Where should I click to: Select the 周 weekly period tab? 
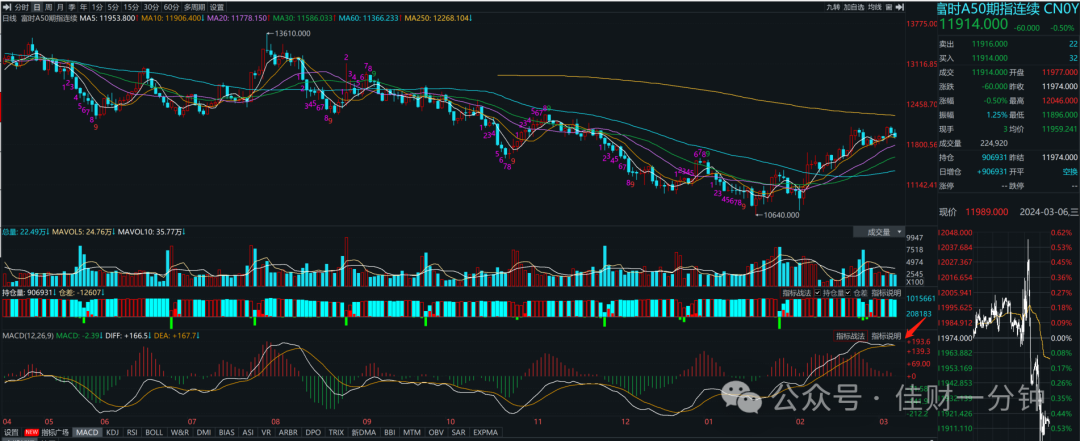(48, 7)
